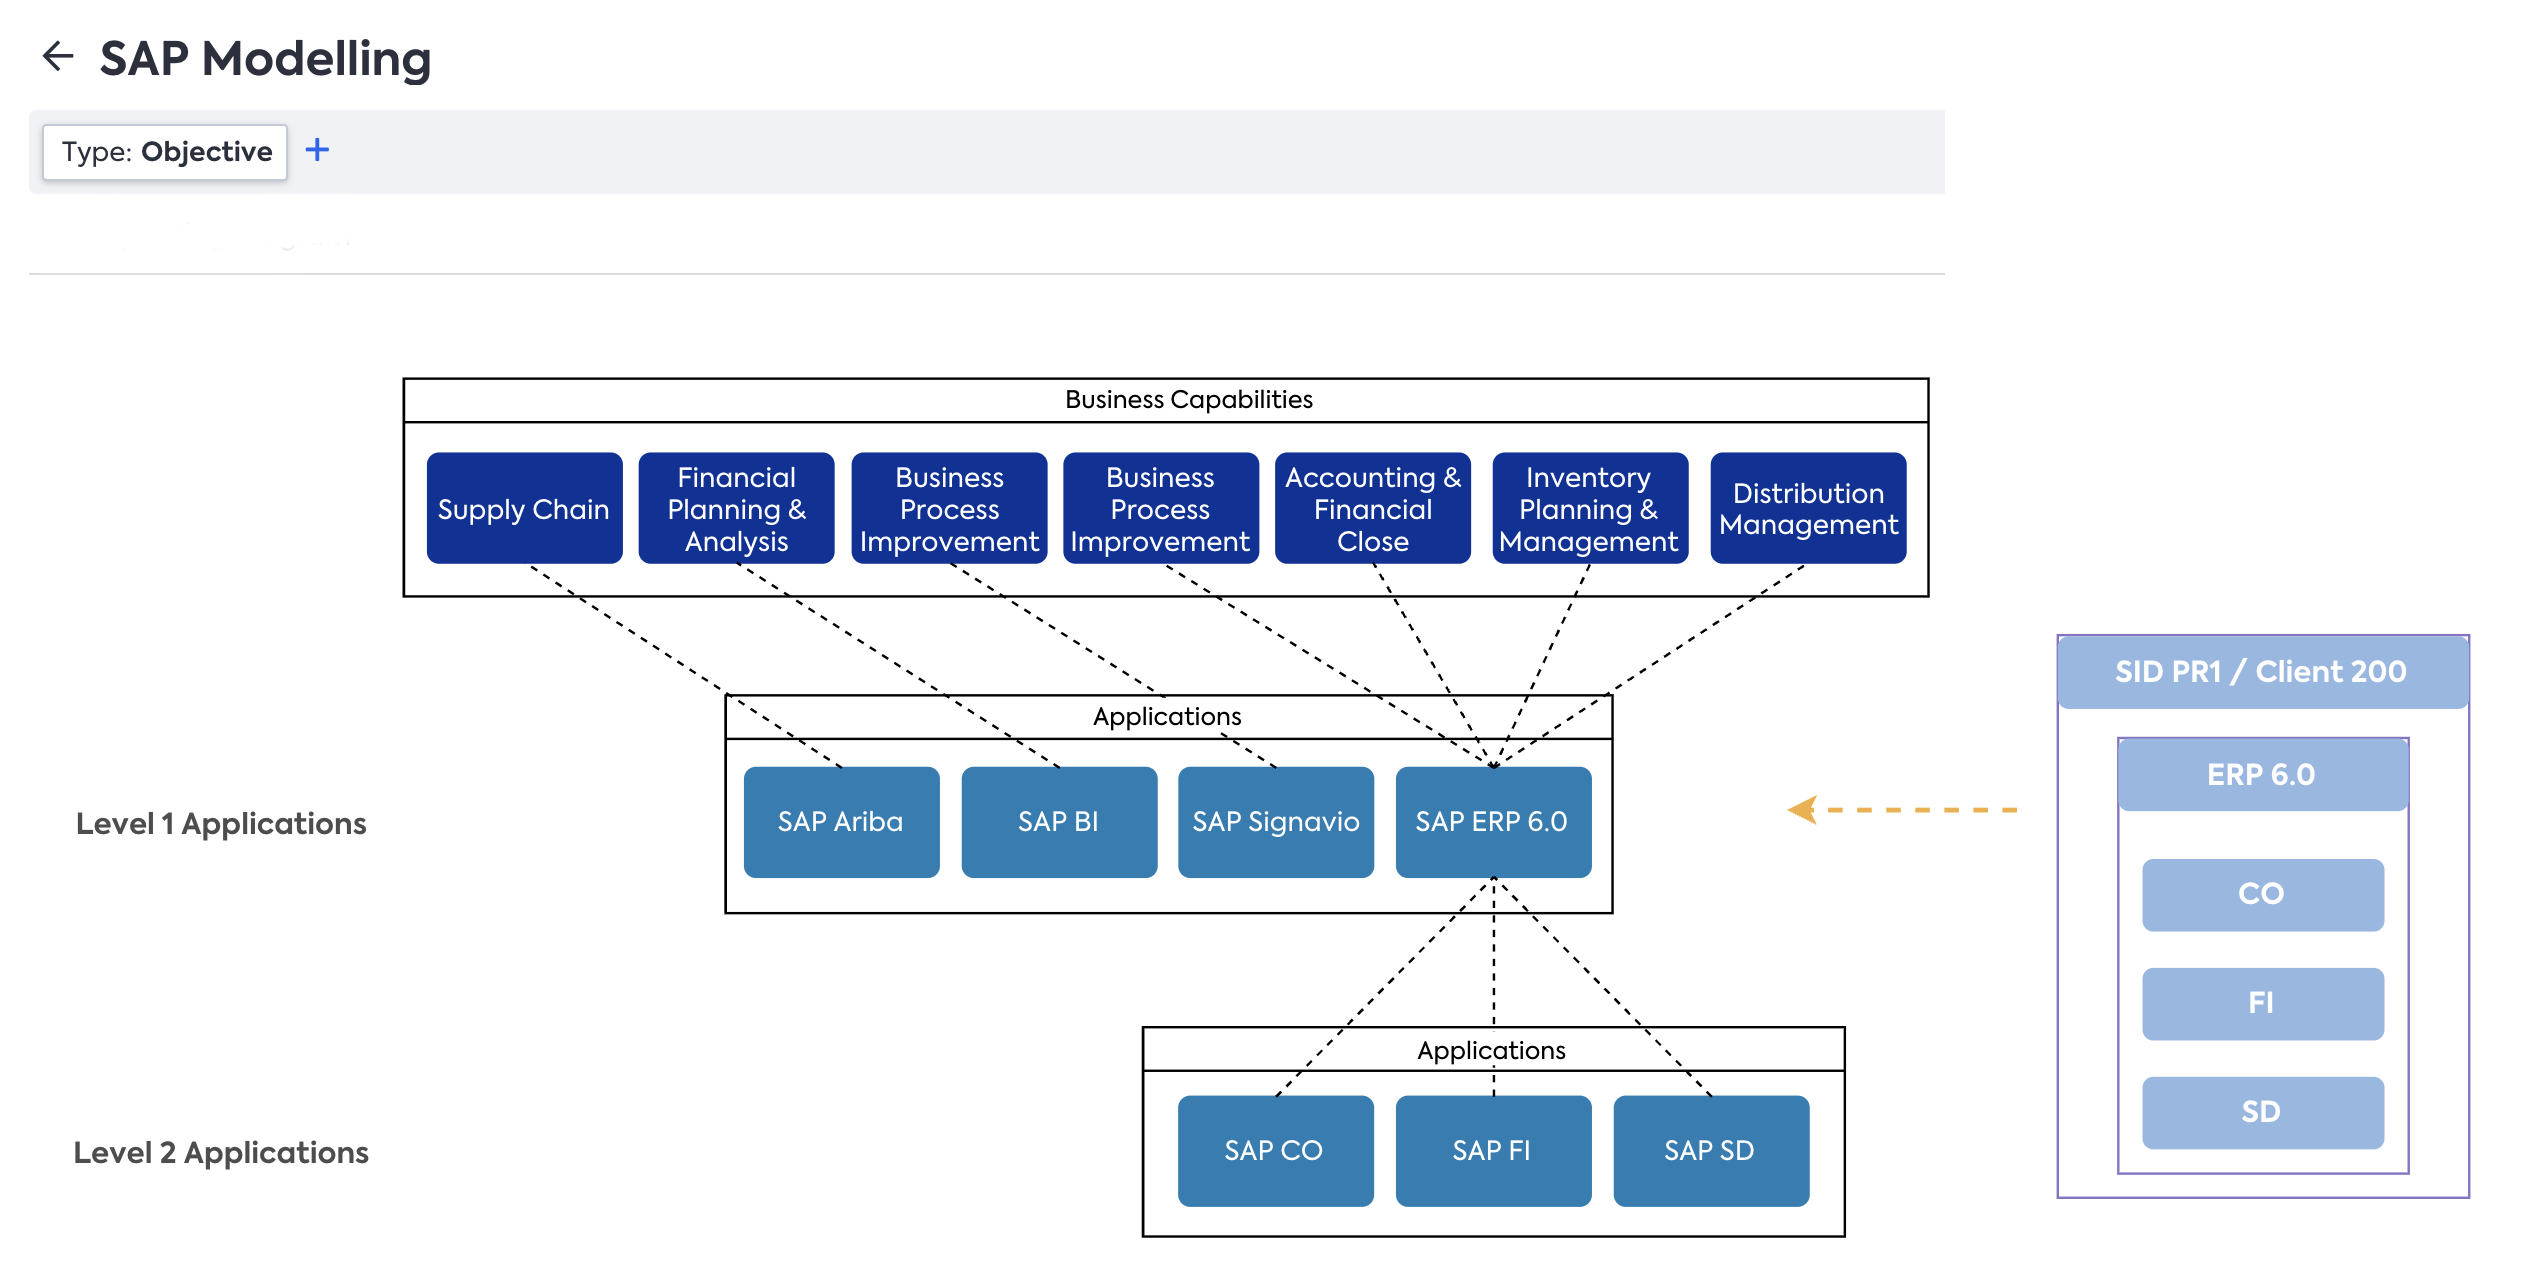
Task: Select the Inventory Planning & Management box
Action: 1589,508
